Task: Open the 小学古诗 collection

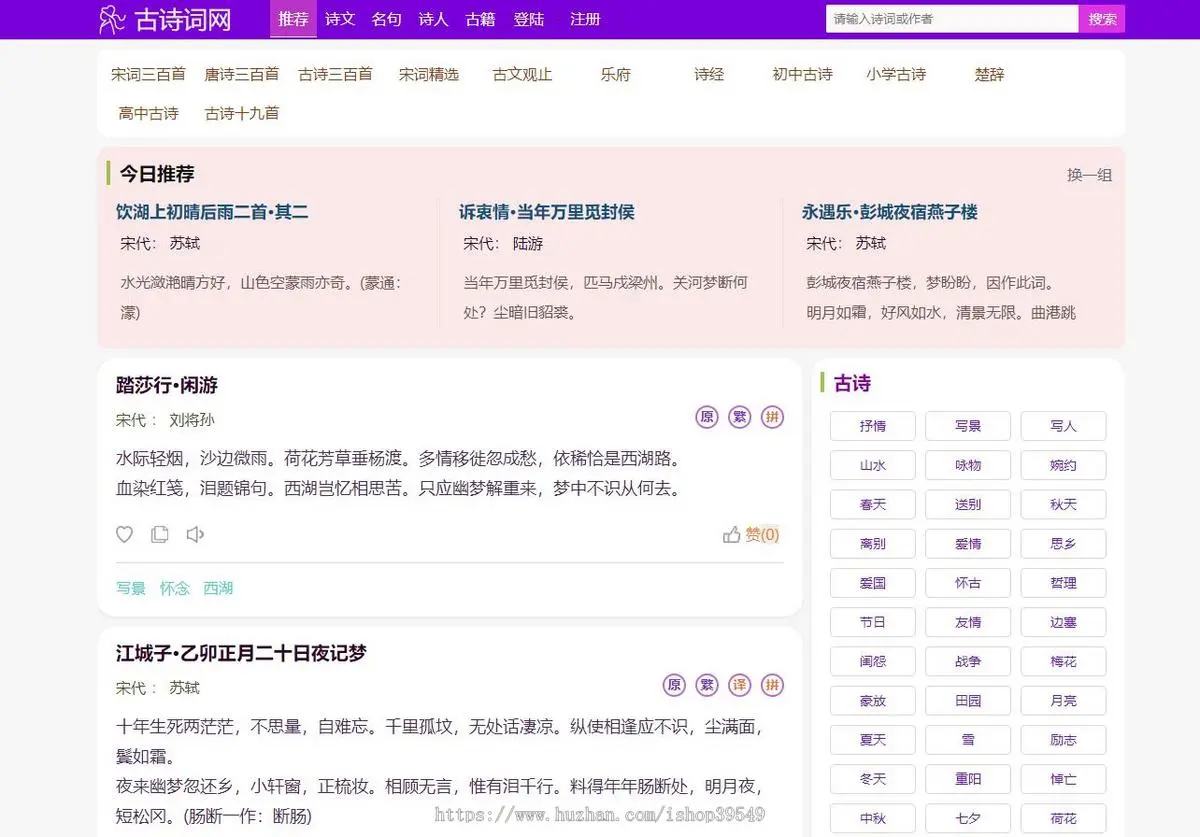Action: [897, 74]
